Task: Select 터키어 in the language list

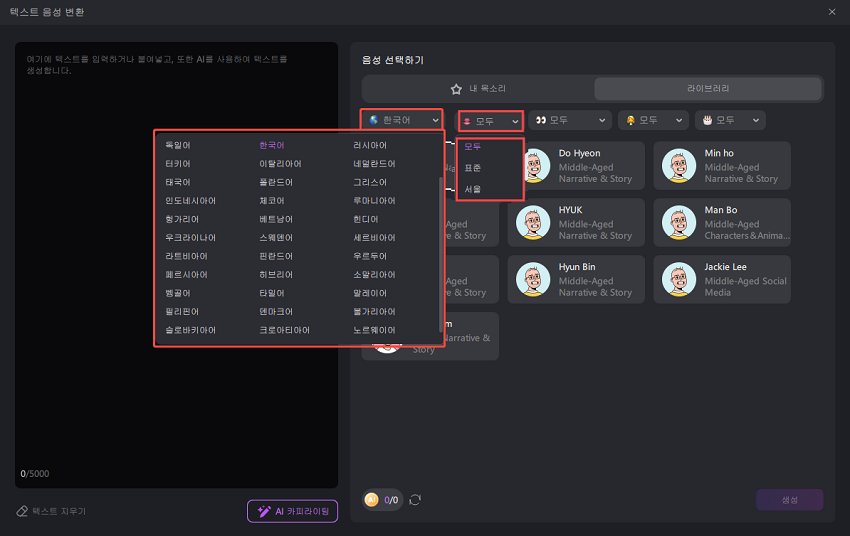Action: click(x=178, y=164)
